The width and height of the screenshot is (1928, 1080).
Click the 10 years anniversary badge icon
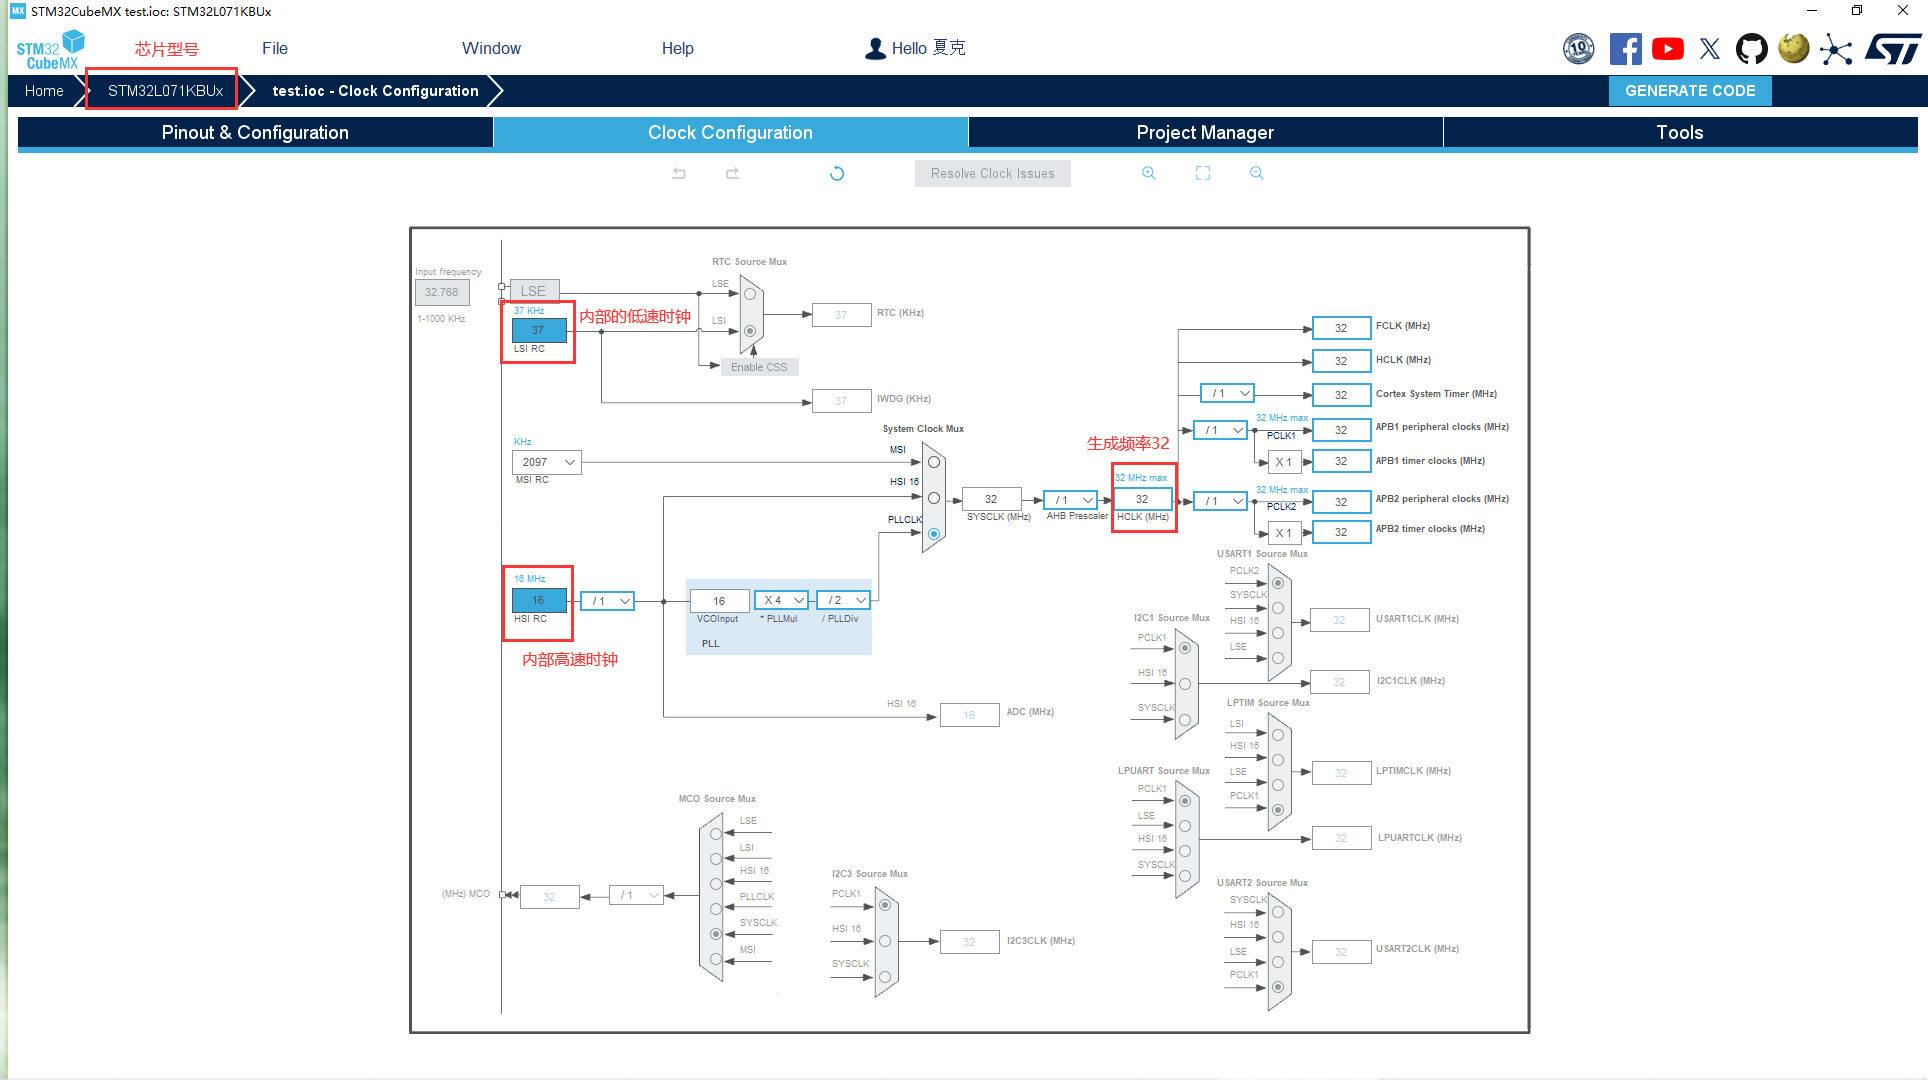pos(1579,48)
